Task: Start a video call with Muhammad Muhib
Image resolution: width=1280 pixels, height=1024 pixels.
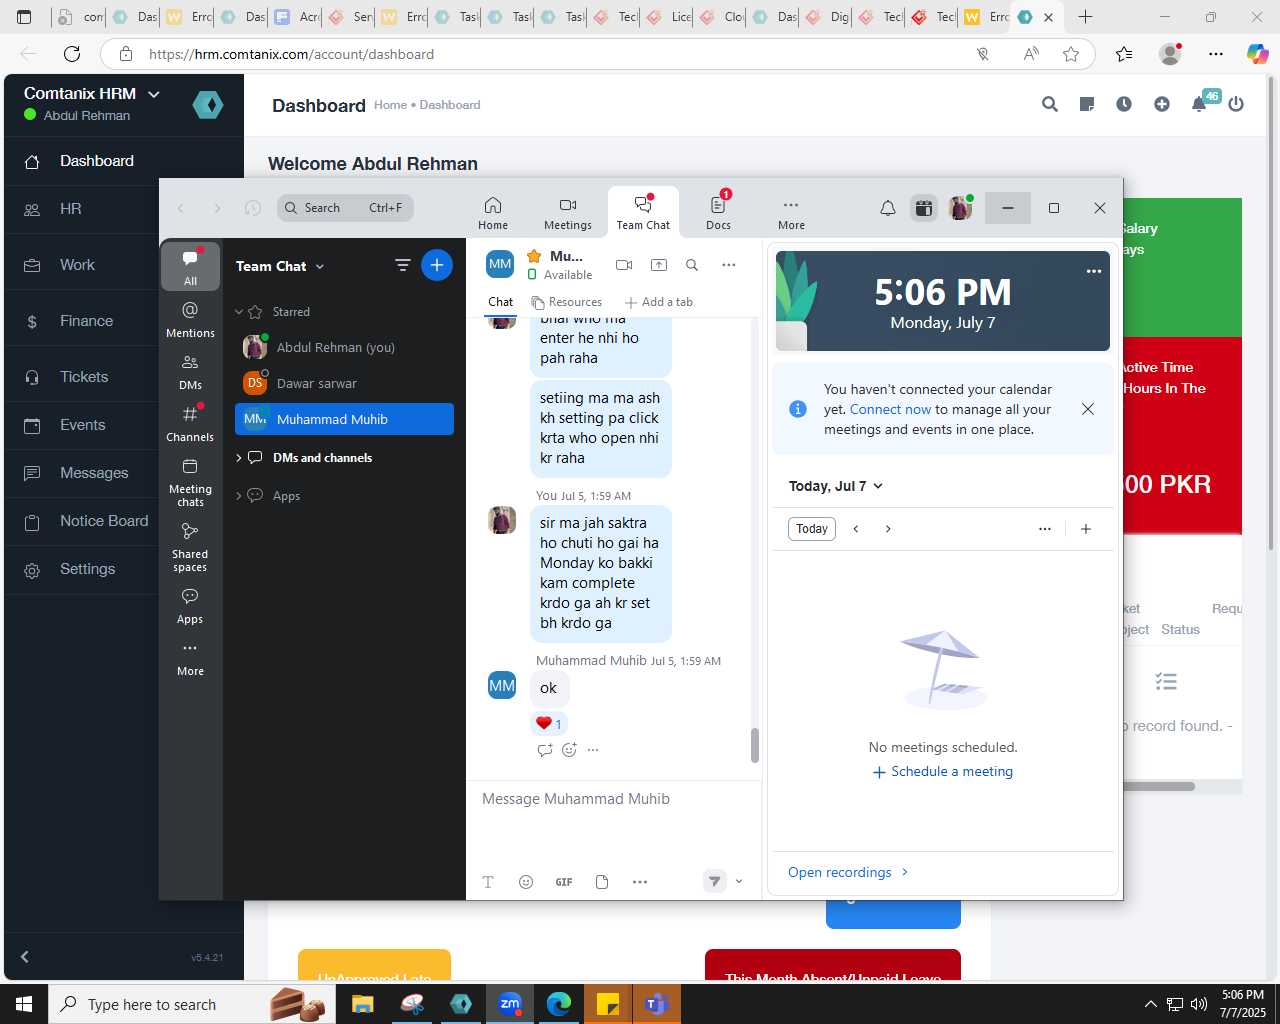Action: click(624, 265)
